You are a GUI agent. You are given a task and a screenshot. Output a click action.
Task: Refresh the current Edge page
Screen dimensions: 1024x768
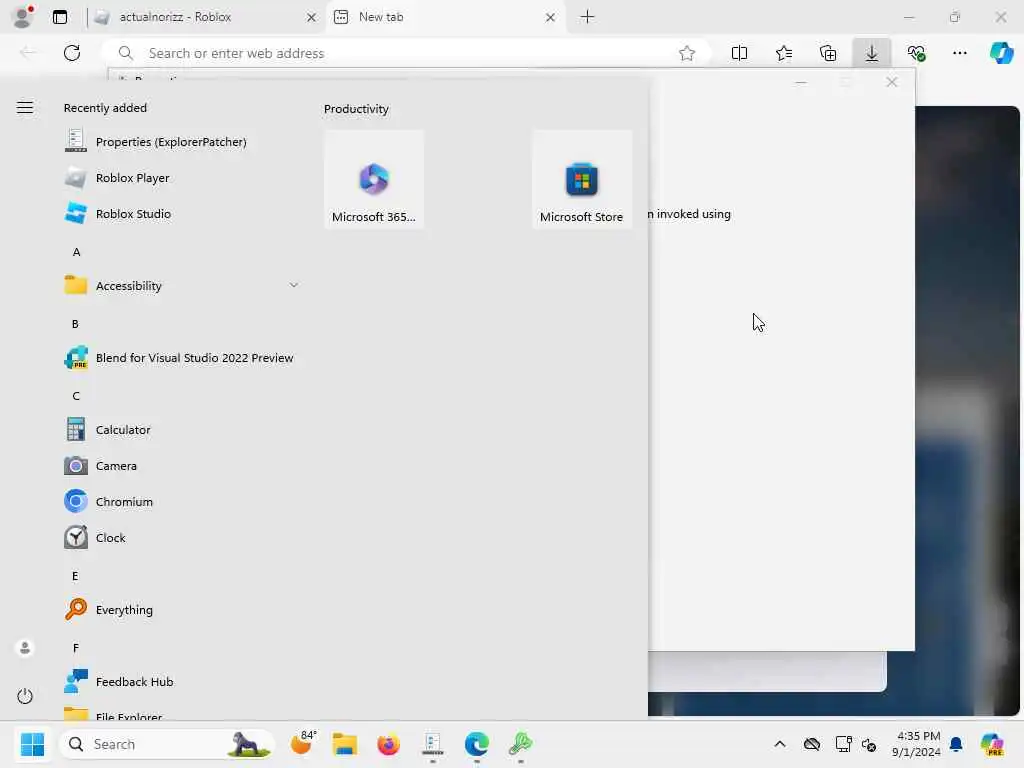click(72, 53)
